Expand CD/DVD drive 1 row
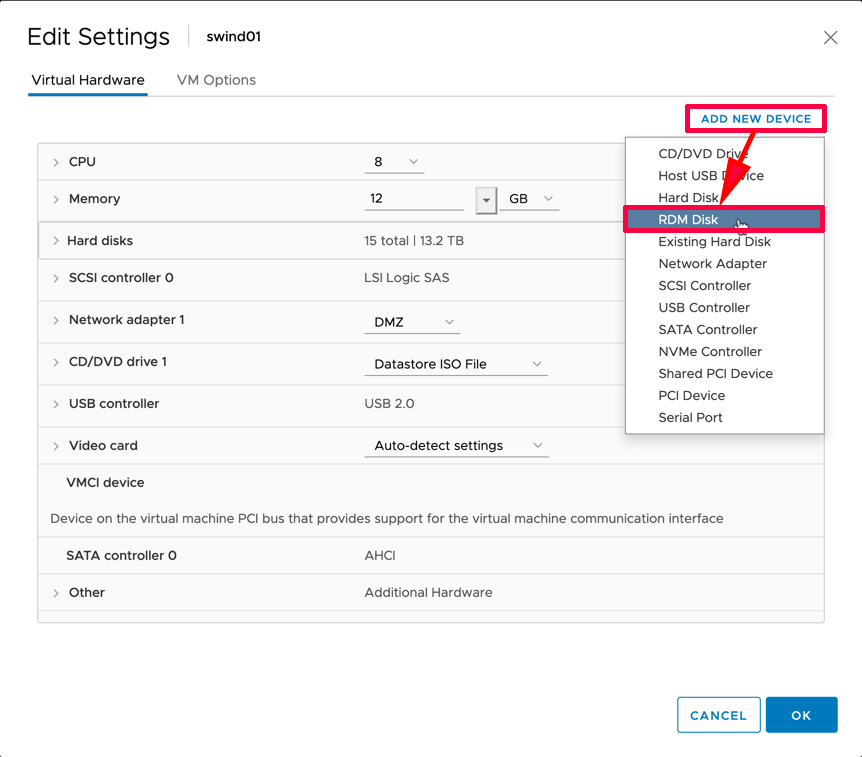Screen dimensions: 862x757 pos(56,362)
